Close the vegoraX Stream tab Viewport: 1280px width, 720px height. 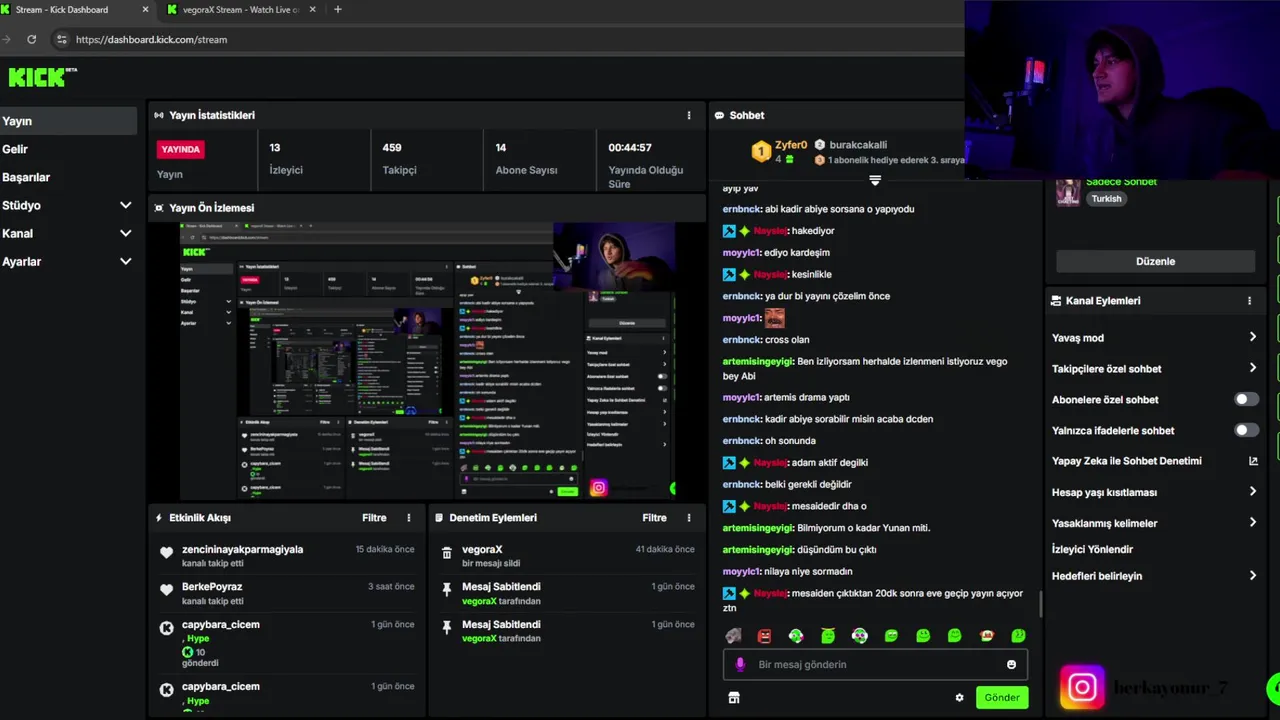312,10
